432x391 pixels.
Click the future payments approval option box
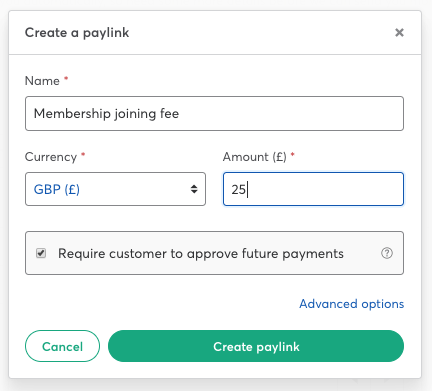(x=214, y=253)
